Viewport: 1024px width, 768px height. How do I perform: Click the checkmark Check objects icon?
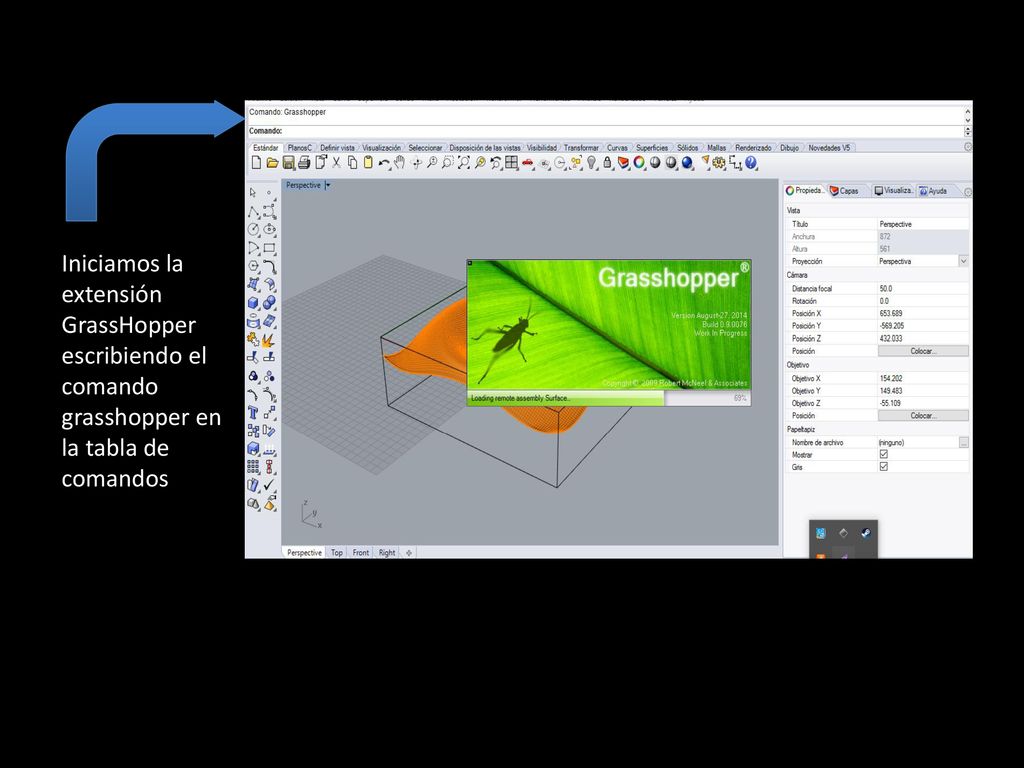269,485
